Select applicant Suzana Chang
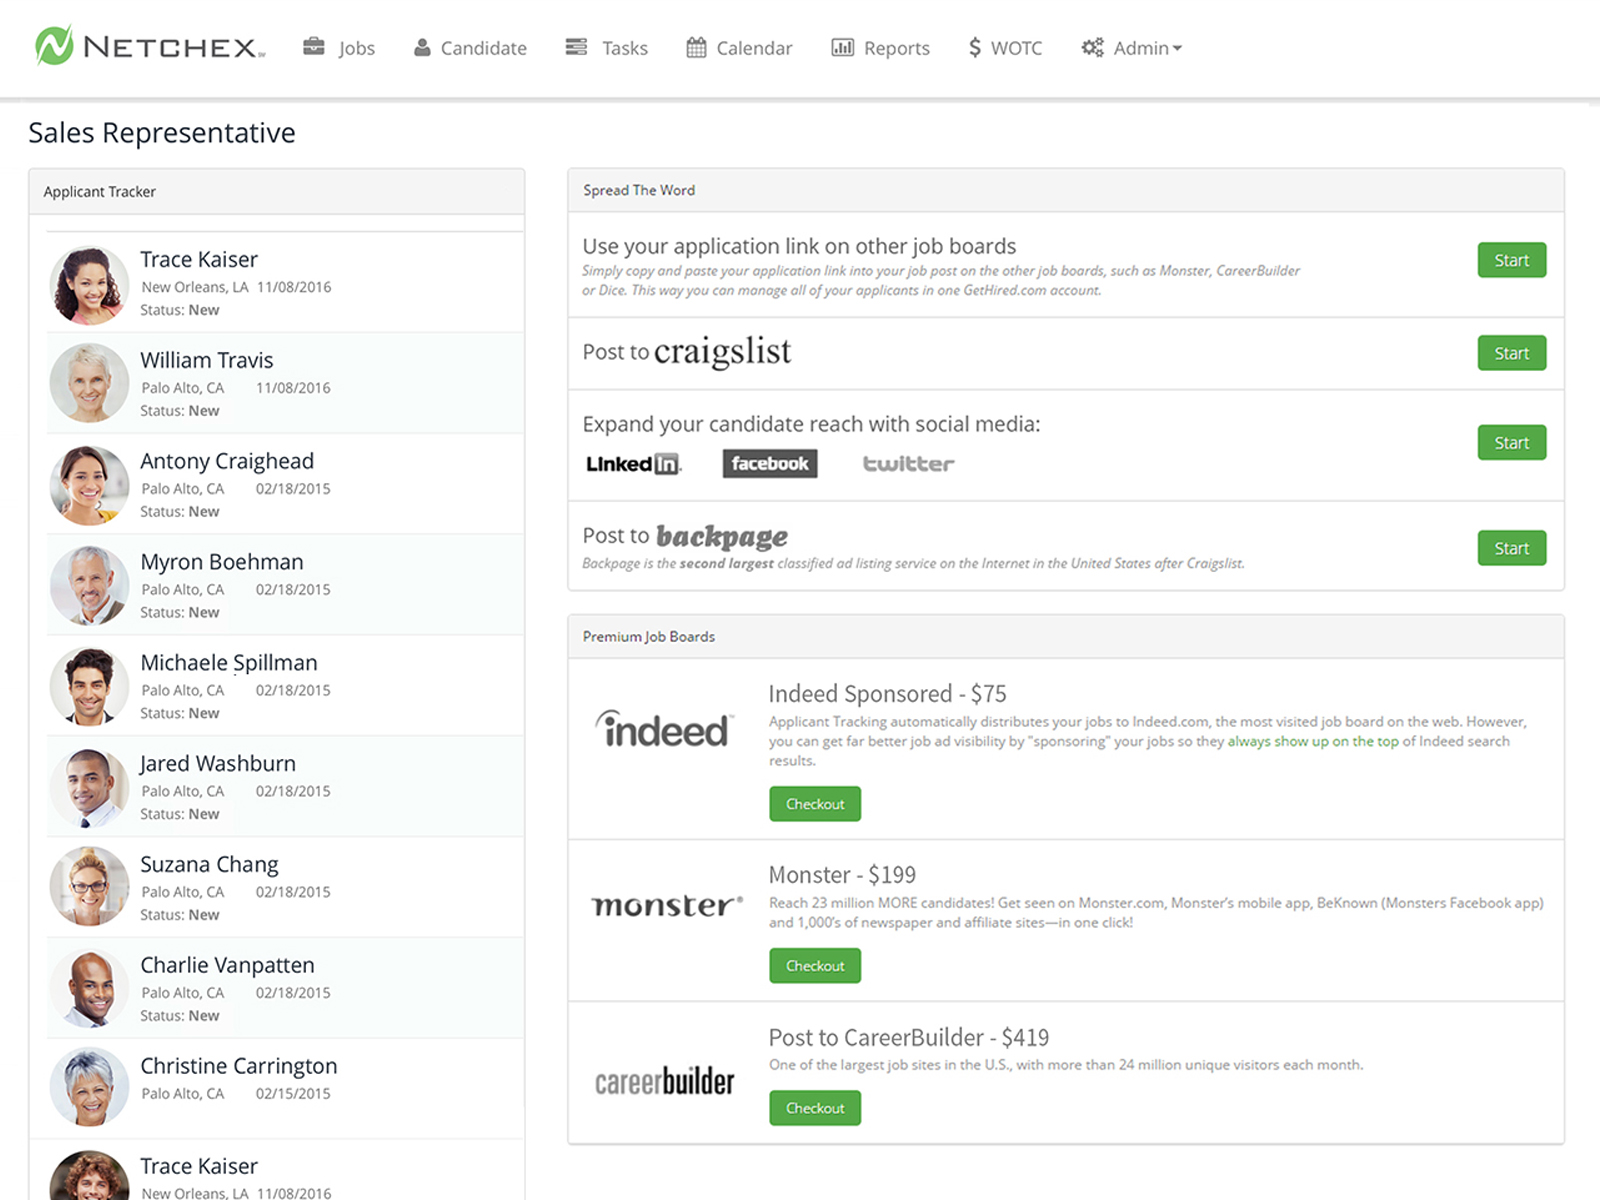Image resolution: width=1600 pixels, height=1200 pixels. [209, 864]
